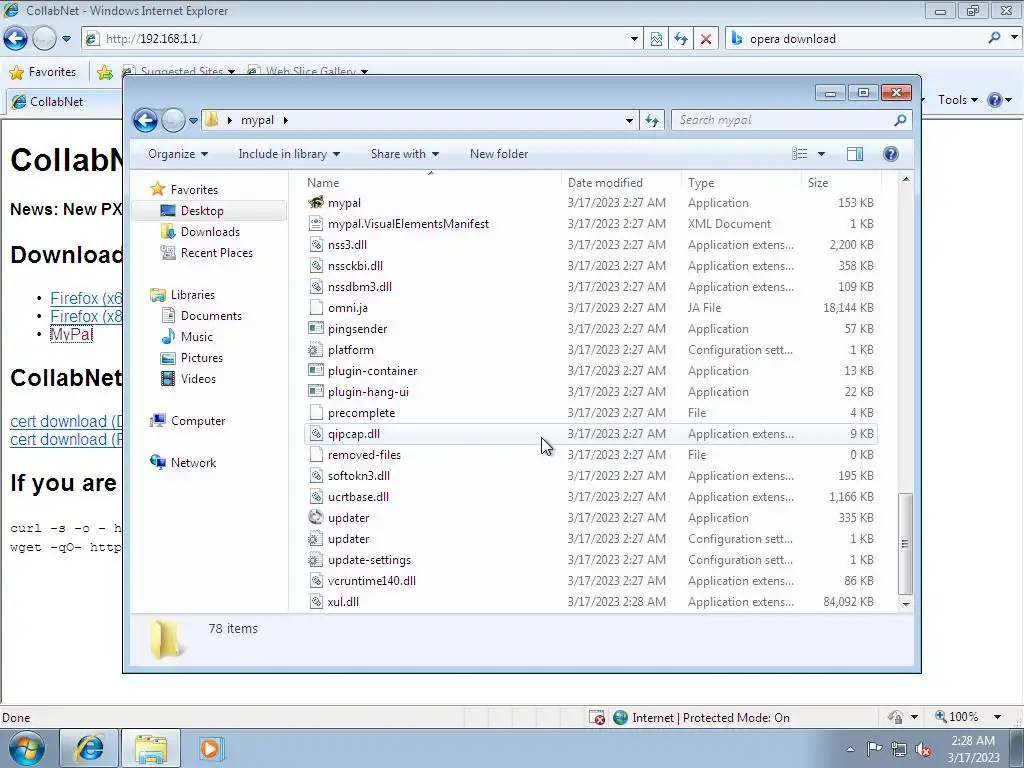Click the taskbar clock showing 2:28 AM
Image resolution: width=1024 pixels, height=768 pixels.
point(973,749)
